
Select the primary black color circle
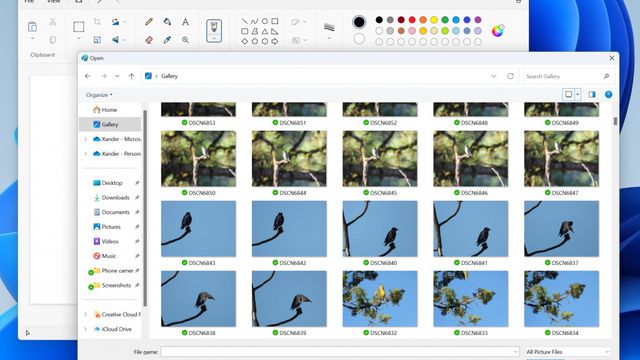[359, 22]
